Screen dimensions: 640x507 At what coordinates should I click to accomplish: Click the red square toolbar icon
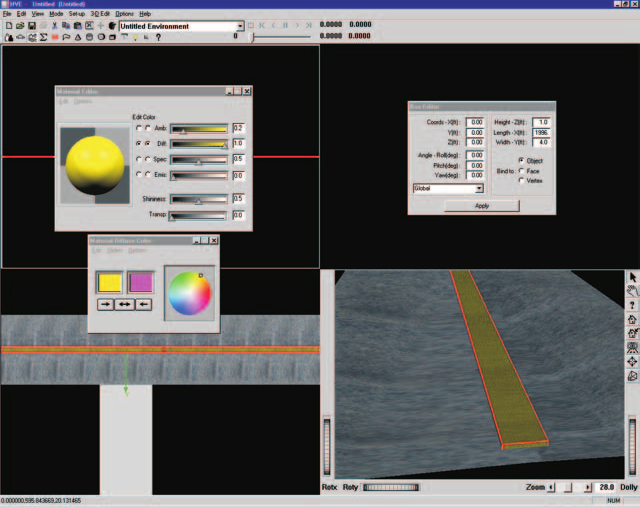tap(55, 37)
